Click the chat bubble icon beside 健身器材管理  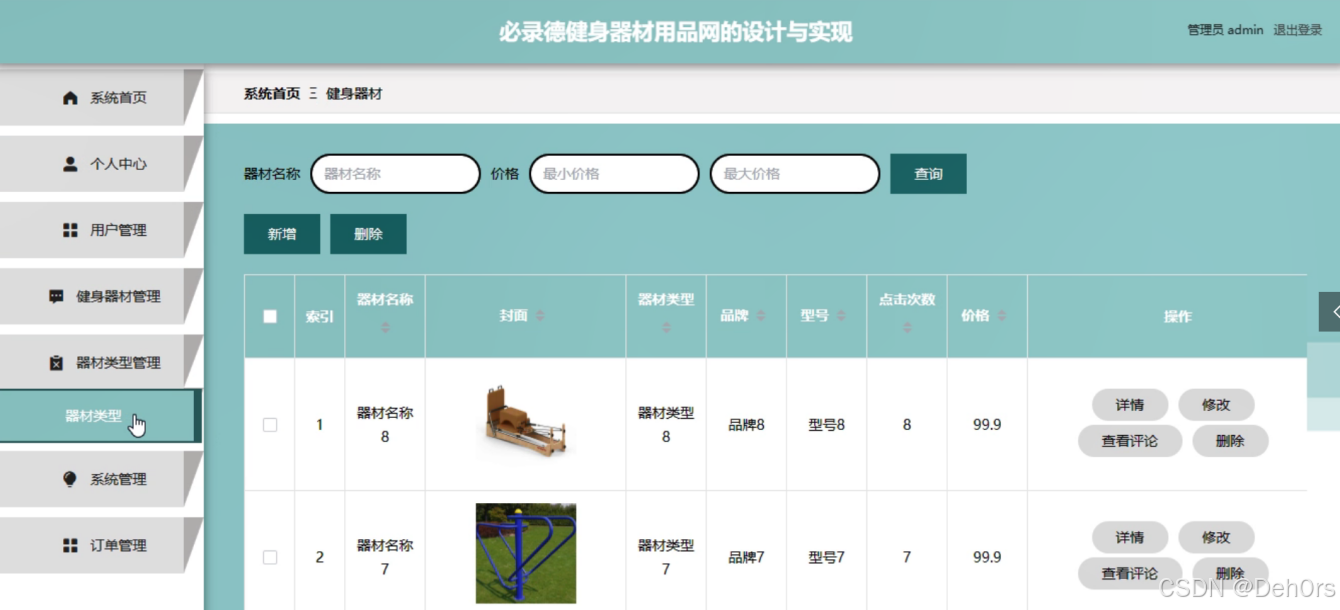coord(57,297)
